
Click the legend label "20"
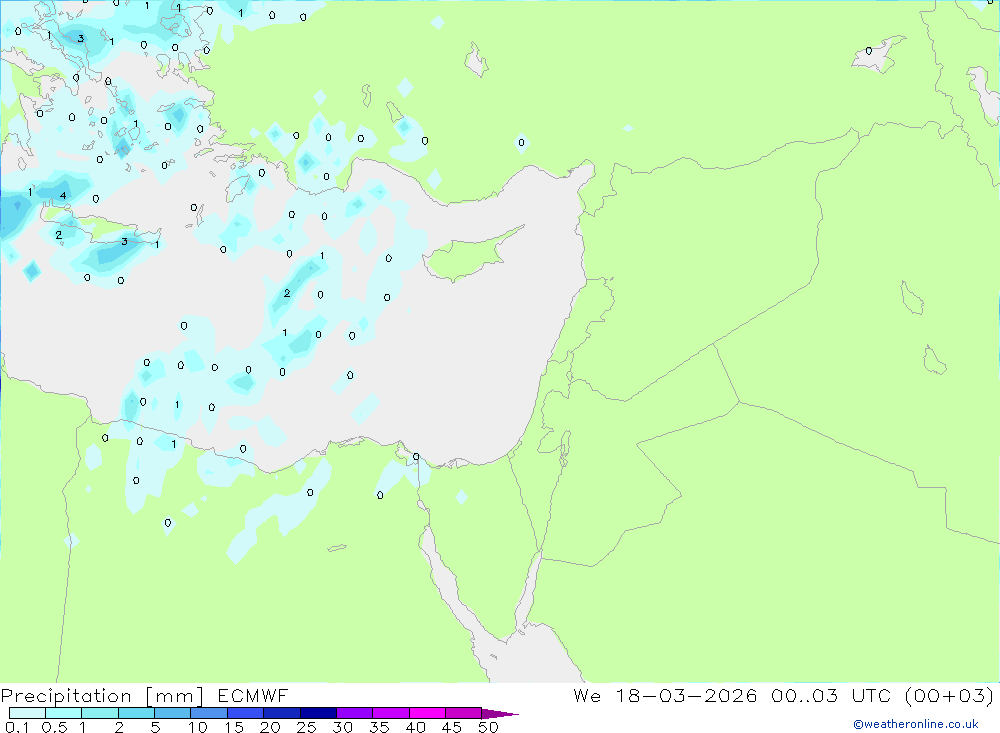tap(270, 727)
